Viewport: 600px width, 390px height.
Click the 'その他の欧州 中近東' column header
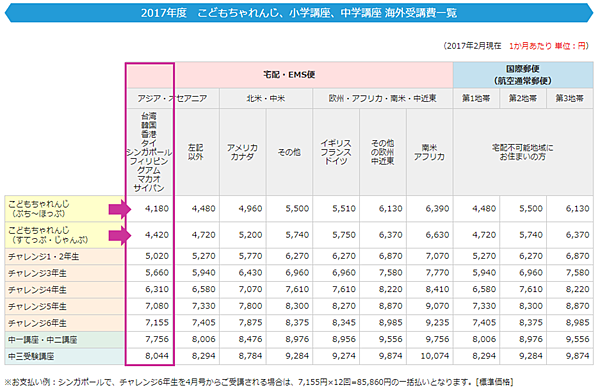click(x=383, y=152)
